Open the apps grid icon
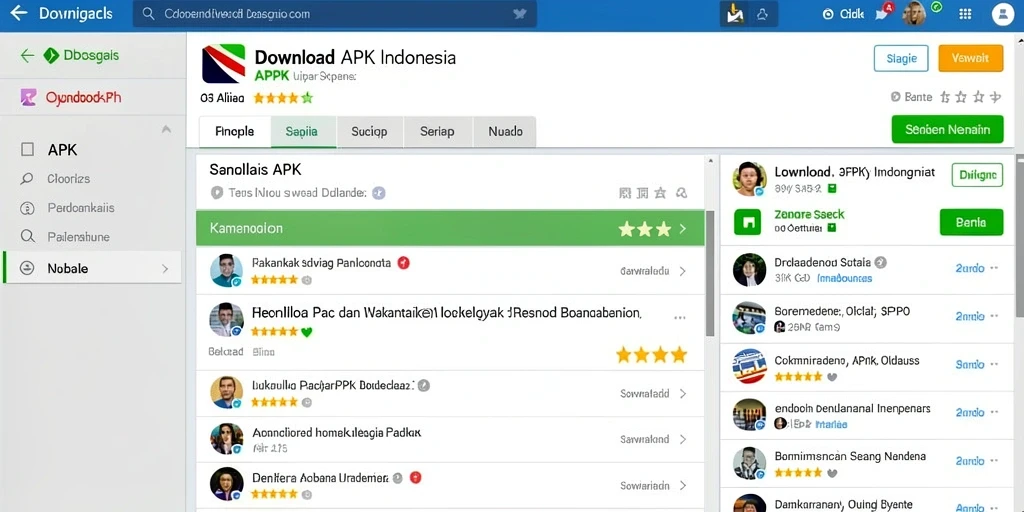The height and width of the screenshot is (512, 1024). [x=965, y=14]
